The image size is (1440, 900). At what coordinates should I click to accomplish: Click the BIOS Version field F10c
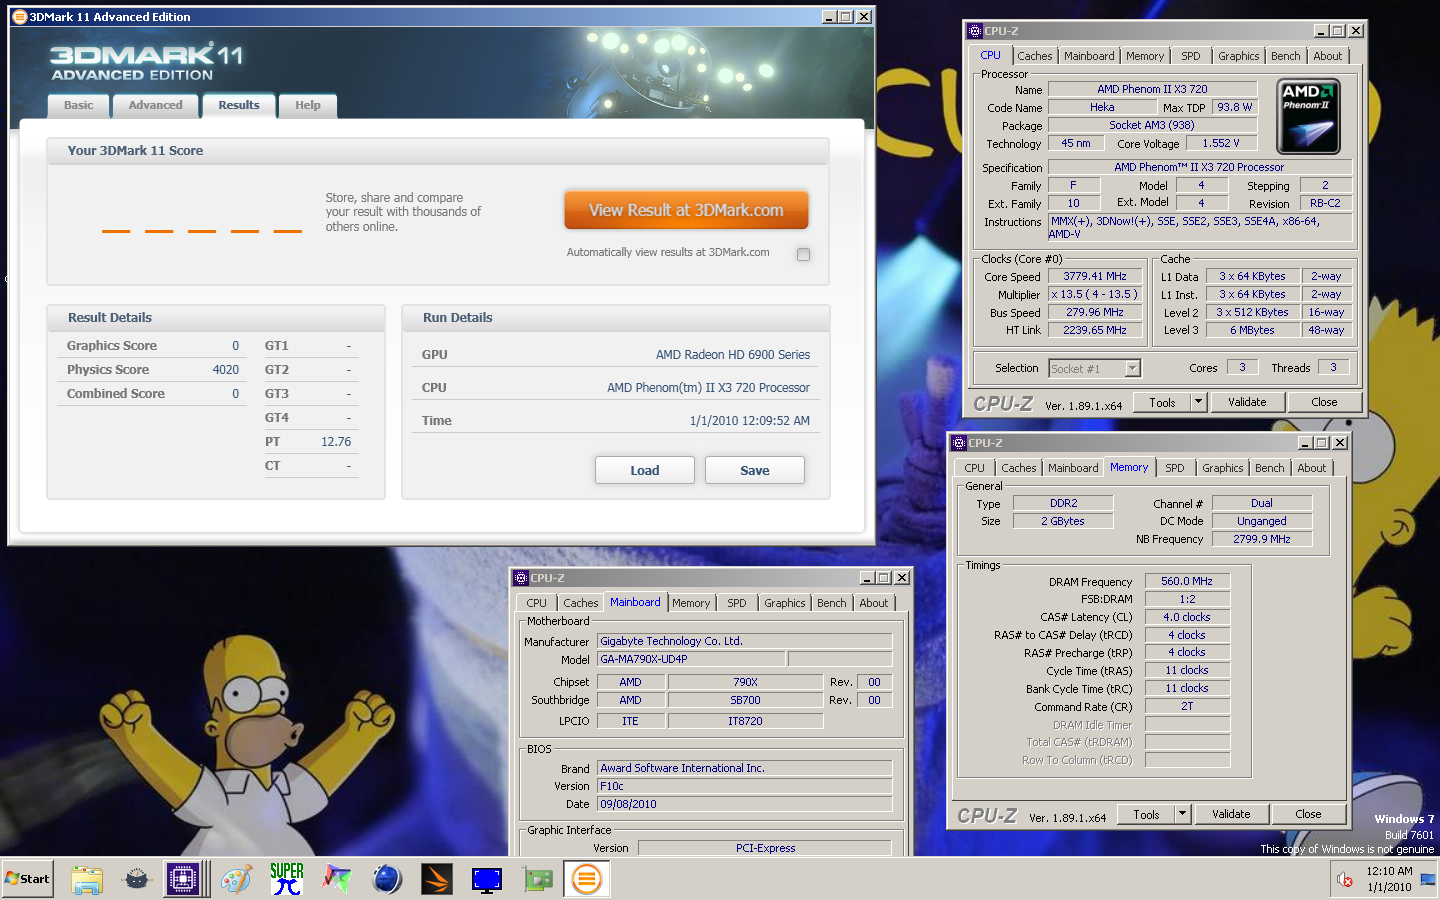(x=744, y=786)
